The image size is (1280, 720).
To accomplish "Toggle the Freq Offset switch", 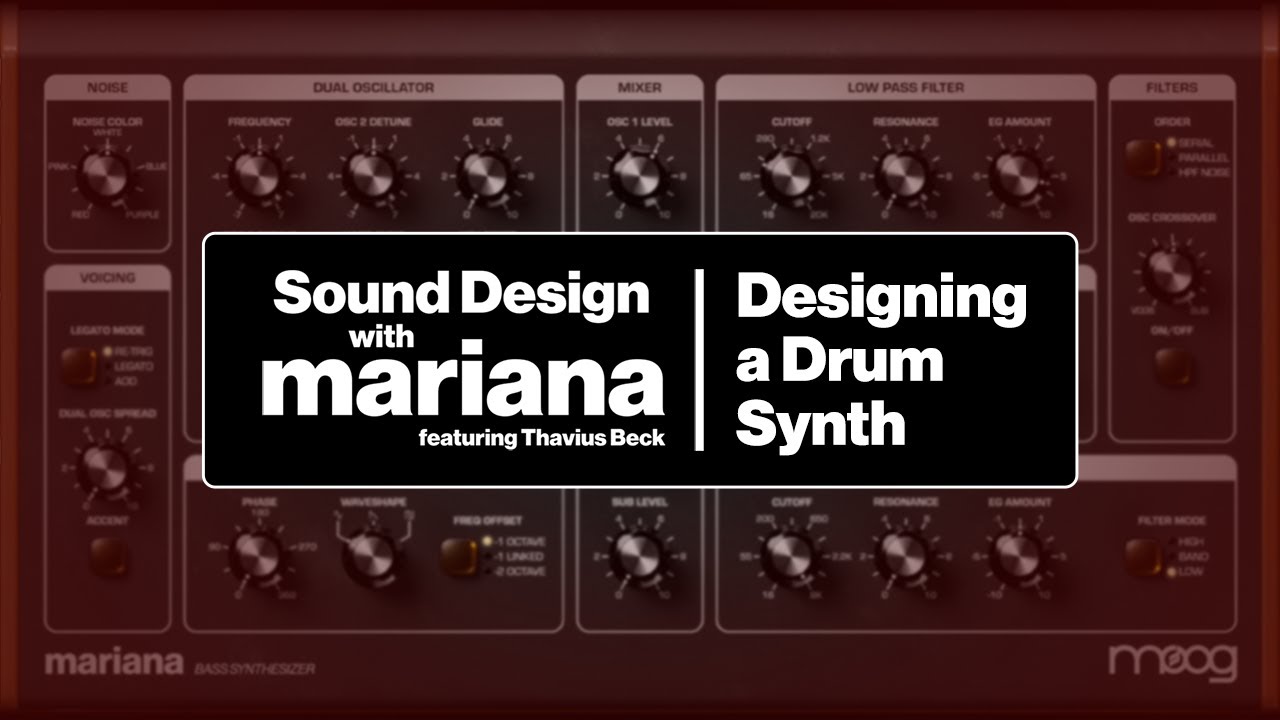I will point(459,556).
